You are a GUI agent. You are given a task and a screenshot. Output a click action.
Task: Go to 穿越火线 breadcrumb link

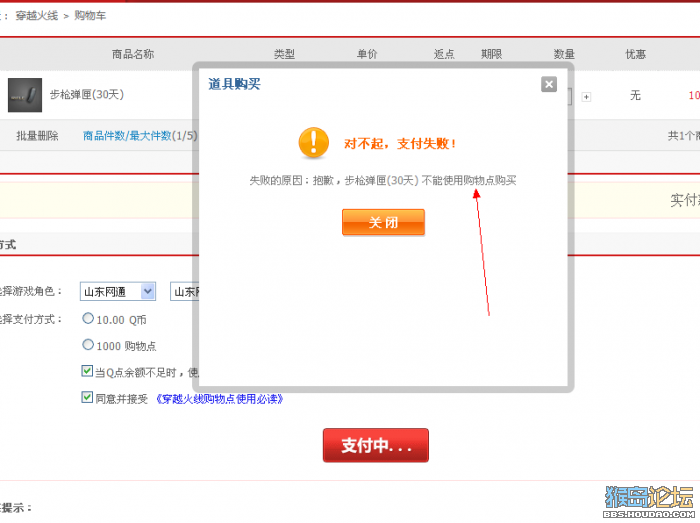click(37, 16)
